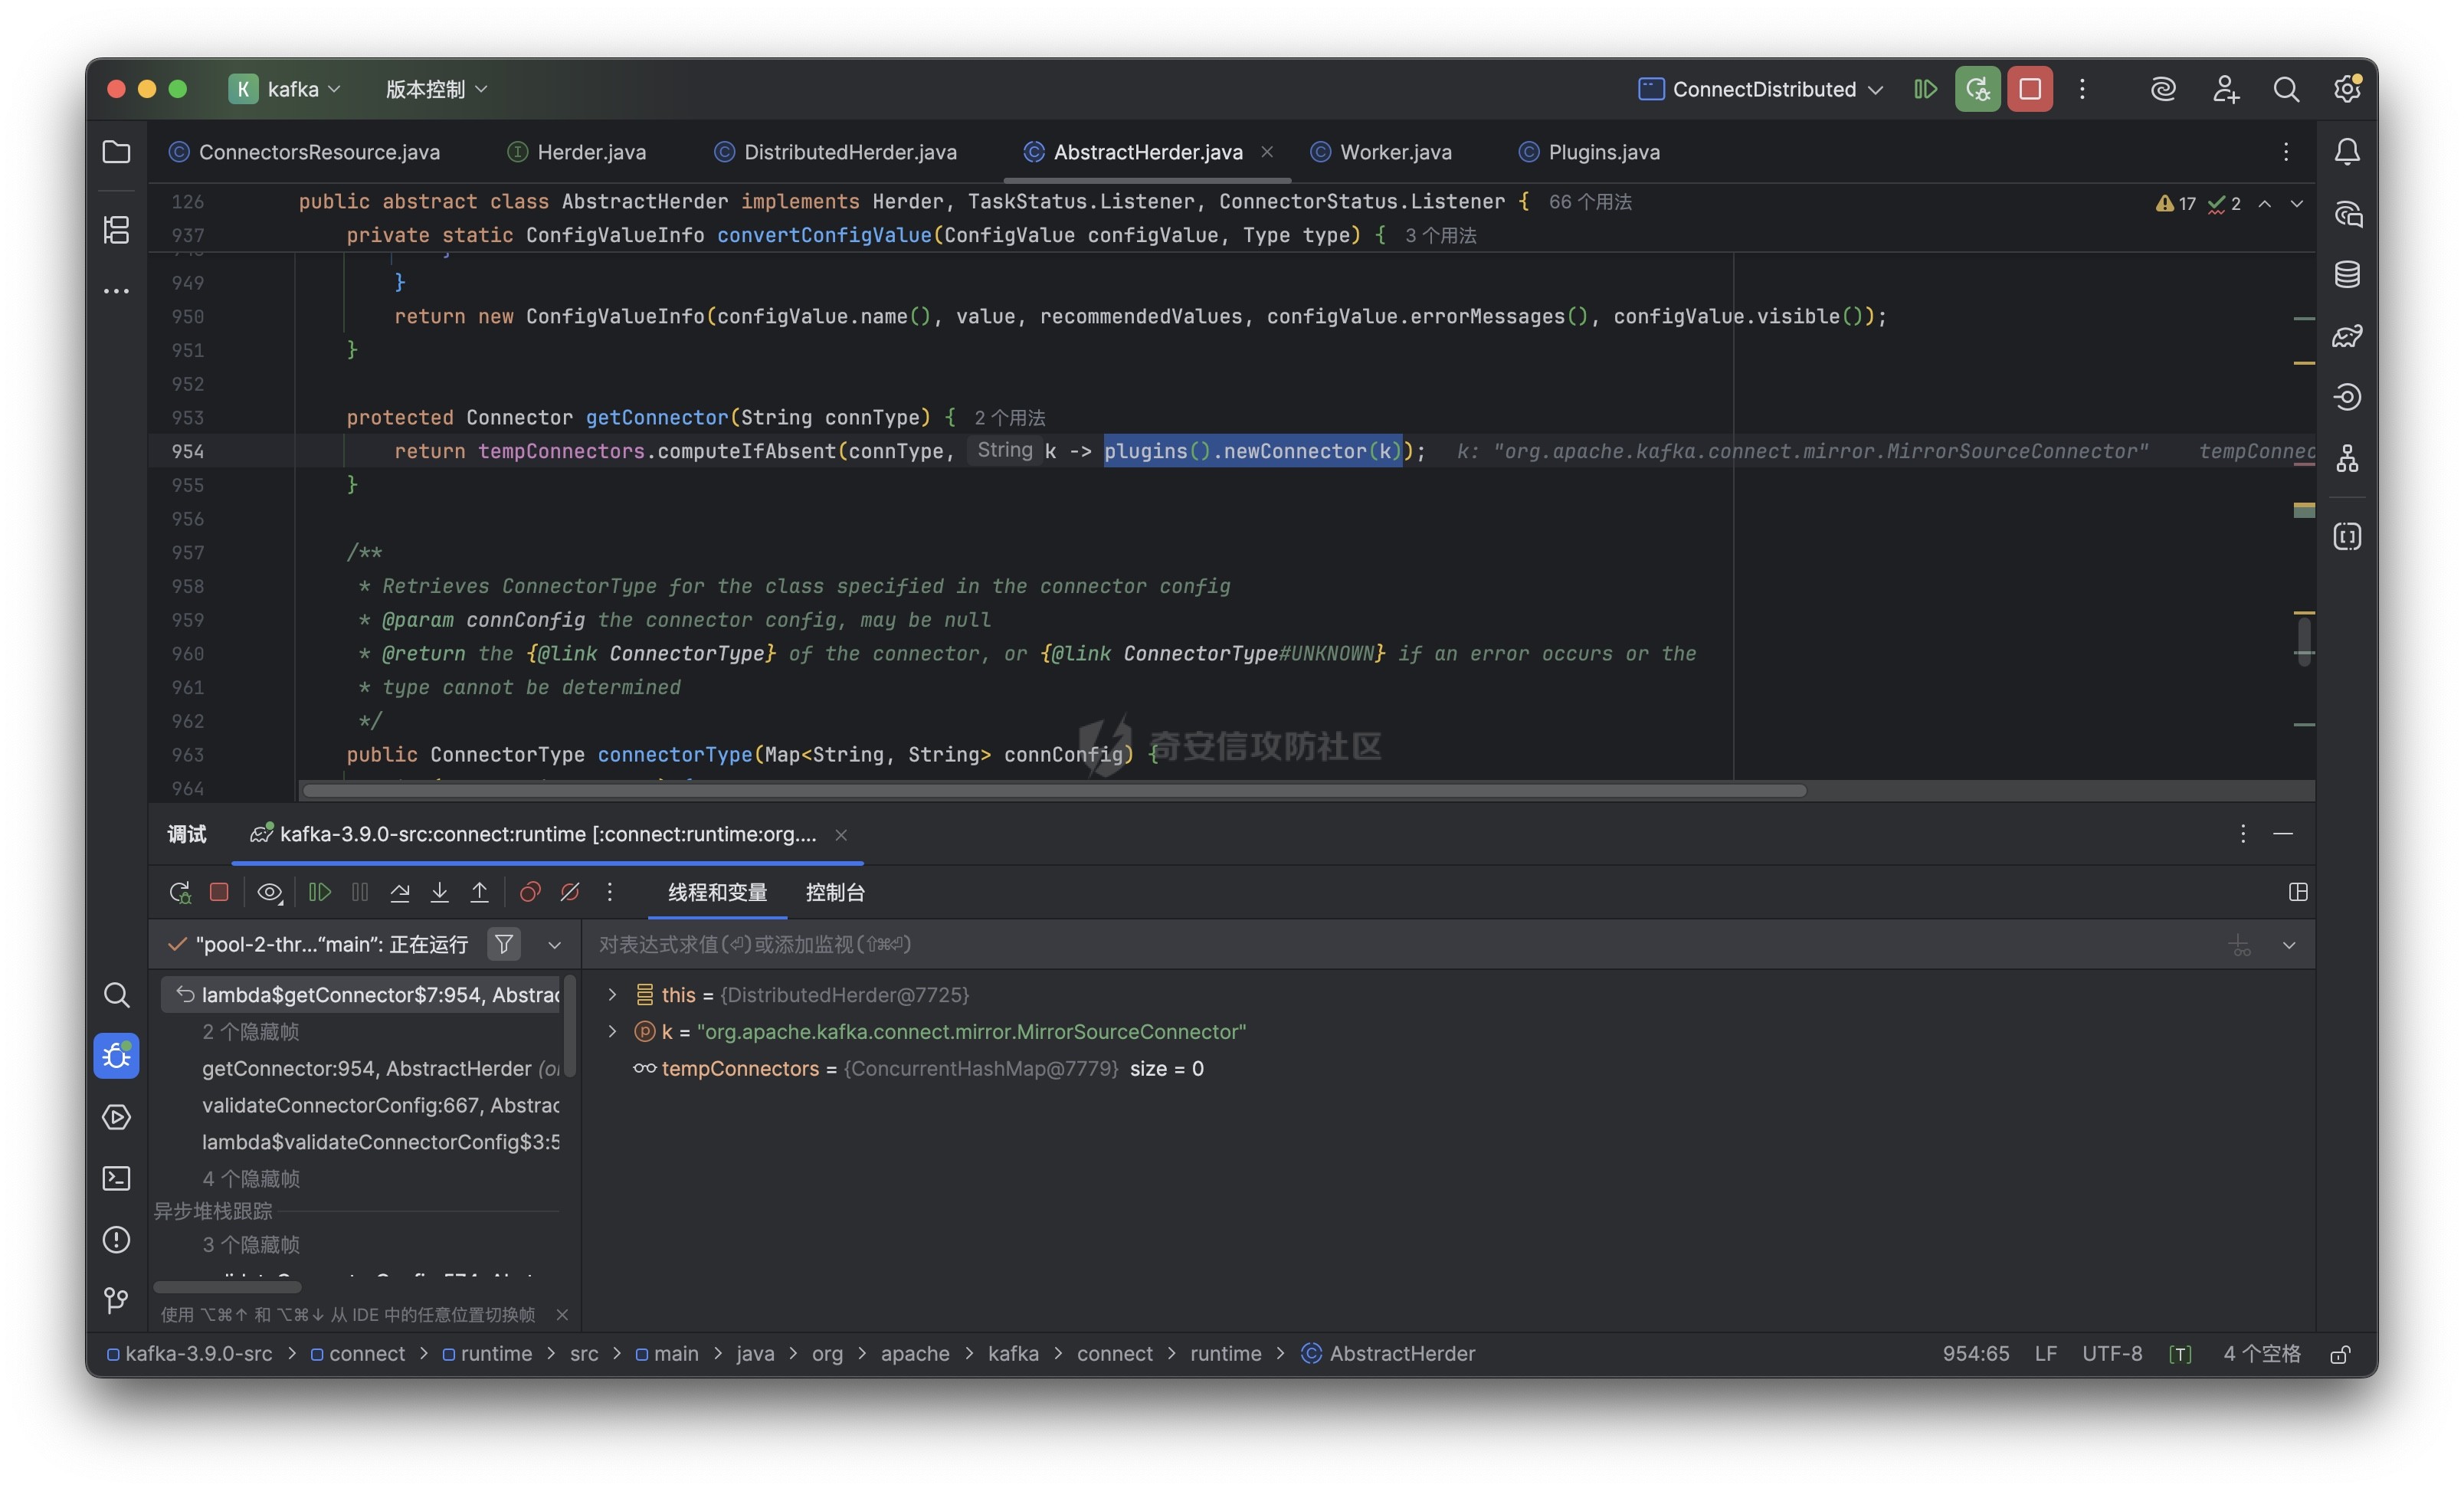This screenshot has width=2464, height=1491.
Task: Step Over in the debug toolbar
Action: [x=400, y=892]
